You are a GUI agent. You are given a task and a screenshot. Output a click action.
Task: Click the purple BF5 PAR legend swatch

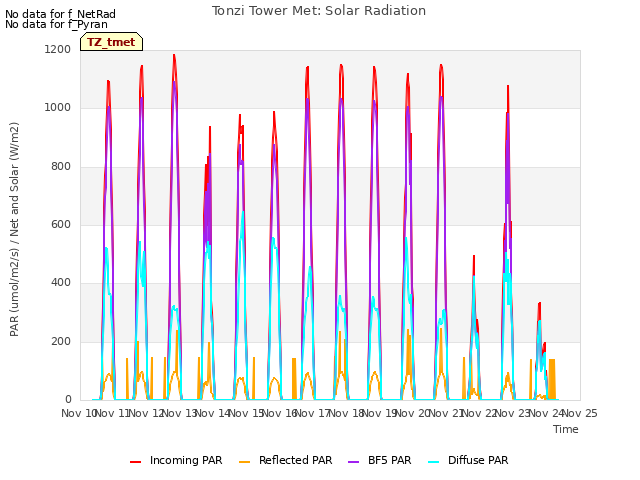353,462
